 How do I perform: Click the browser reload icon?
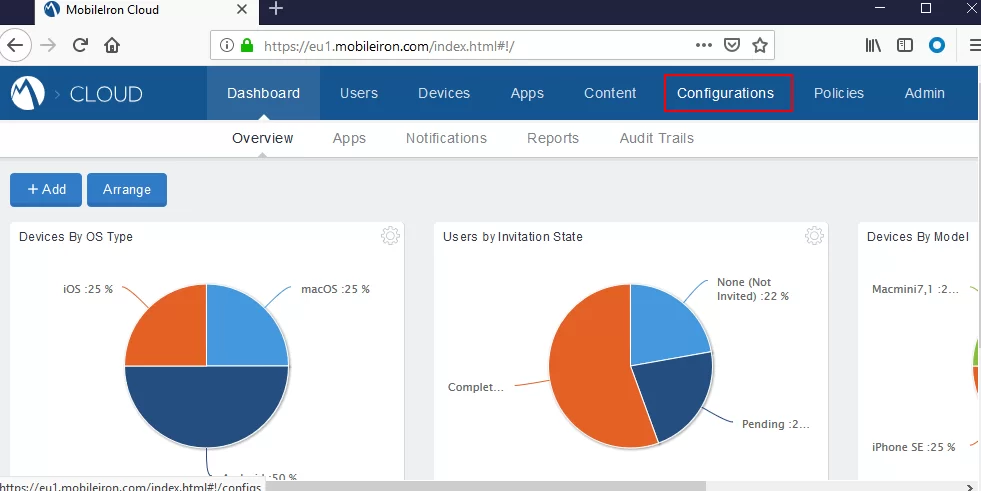click(81, 45)
